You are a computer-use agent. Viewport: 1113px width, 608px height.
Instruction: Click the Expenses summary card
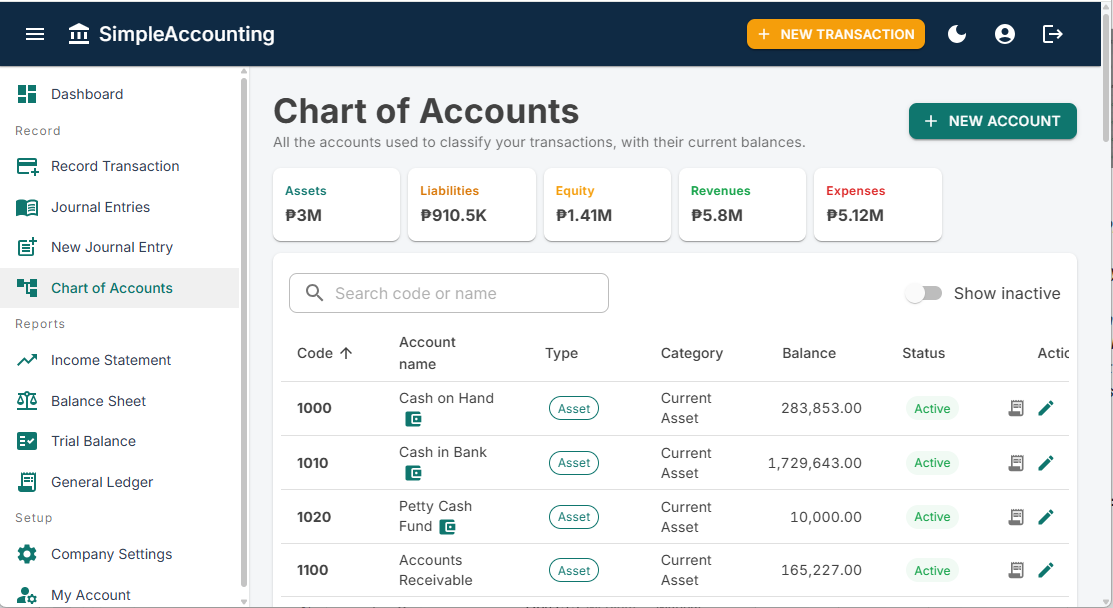[877, 204]
